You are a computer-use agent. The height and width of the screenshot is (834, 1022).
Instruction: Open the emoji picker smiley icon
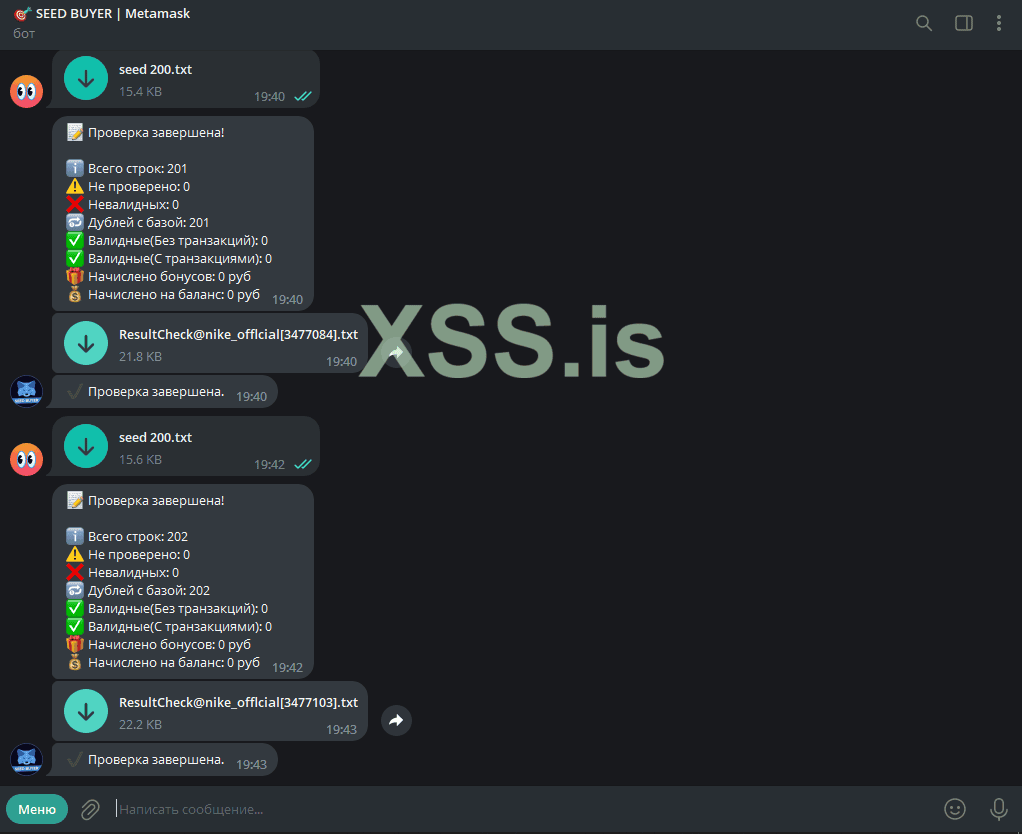click(955, 809)
